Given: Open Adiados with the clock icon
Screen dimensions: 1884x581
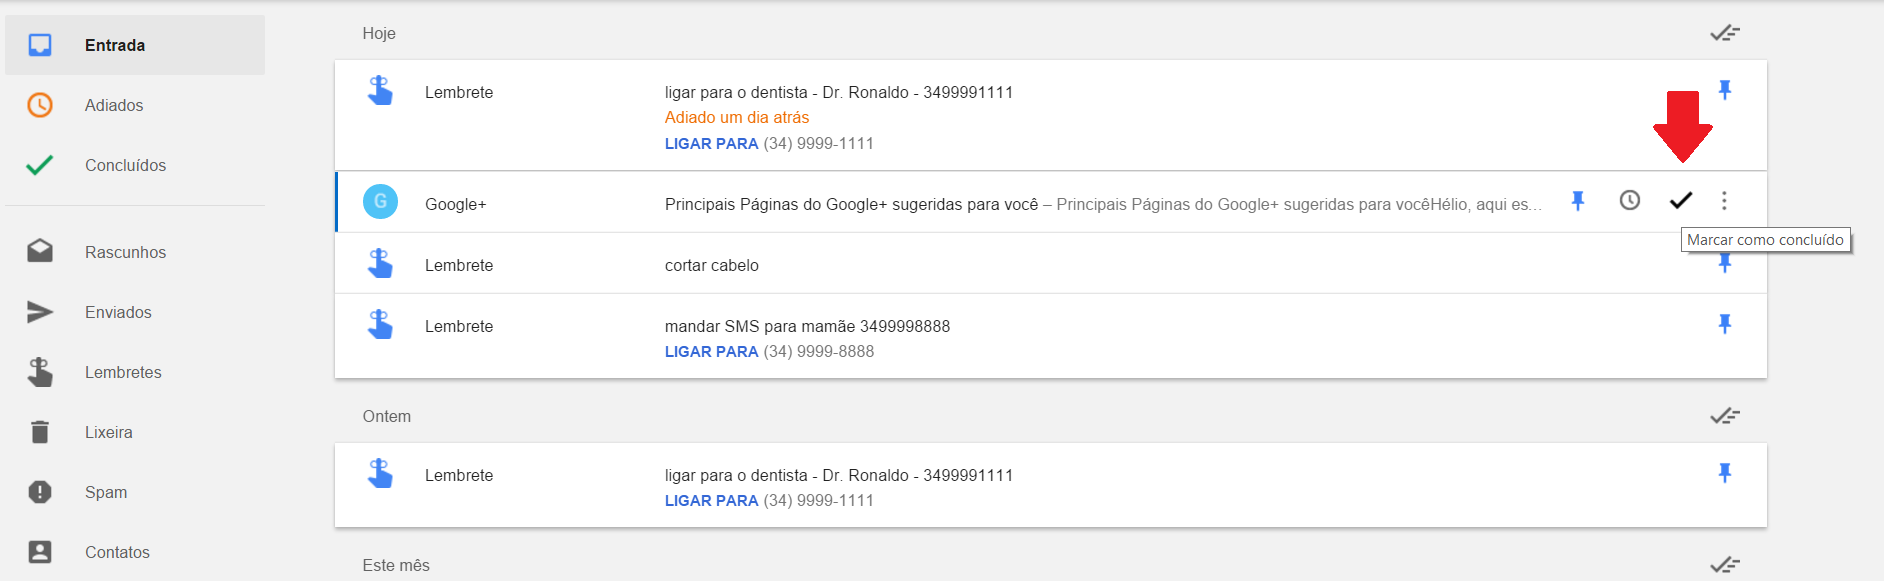Looking at the screenshot, I should coord(39,104).
